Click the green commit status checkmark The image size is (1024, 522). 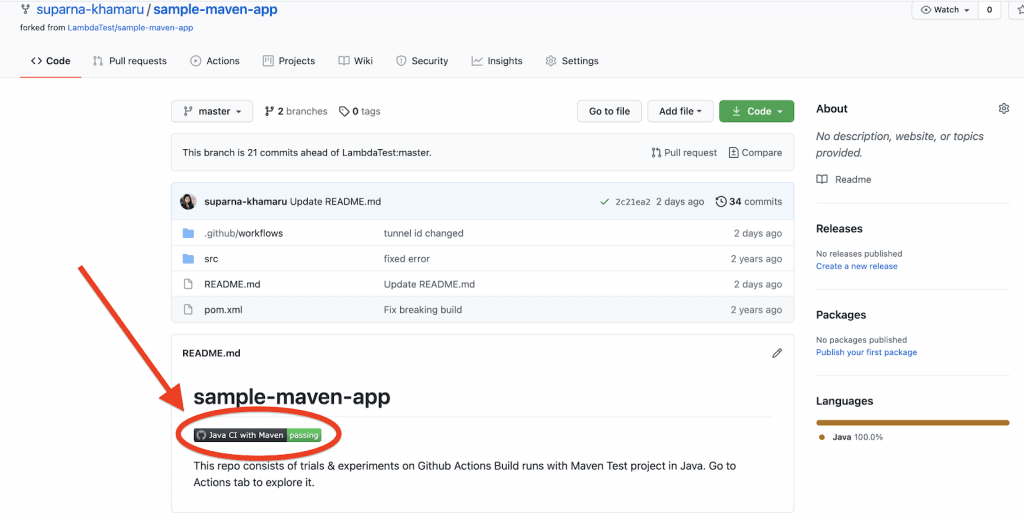[x=605, y=201]
